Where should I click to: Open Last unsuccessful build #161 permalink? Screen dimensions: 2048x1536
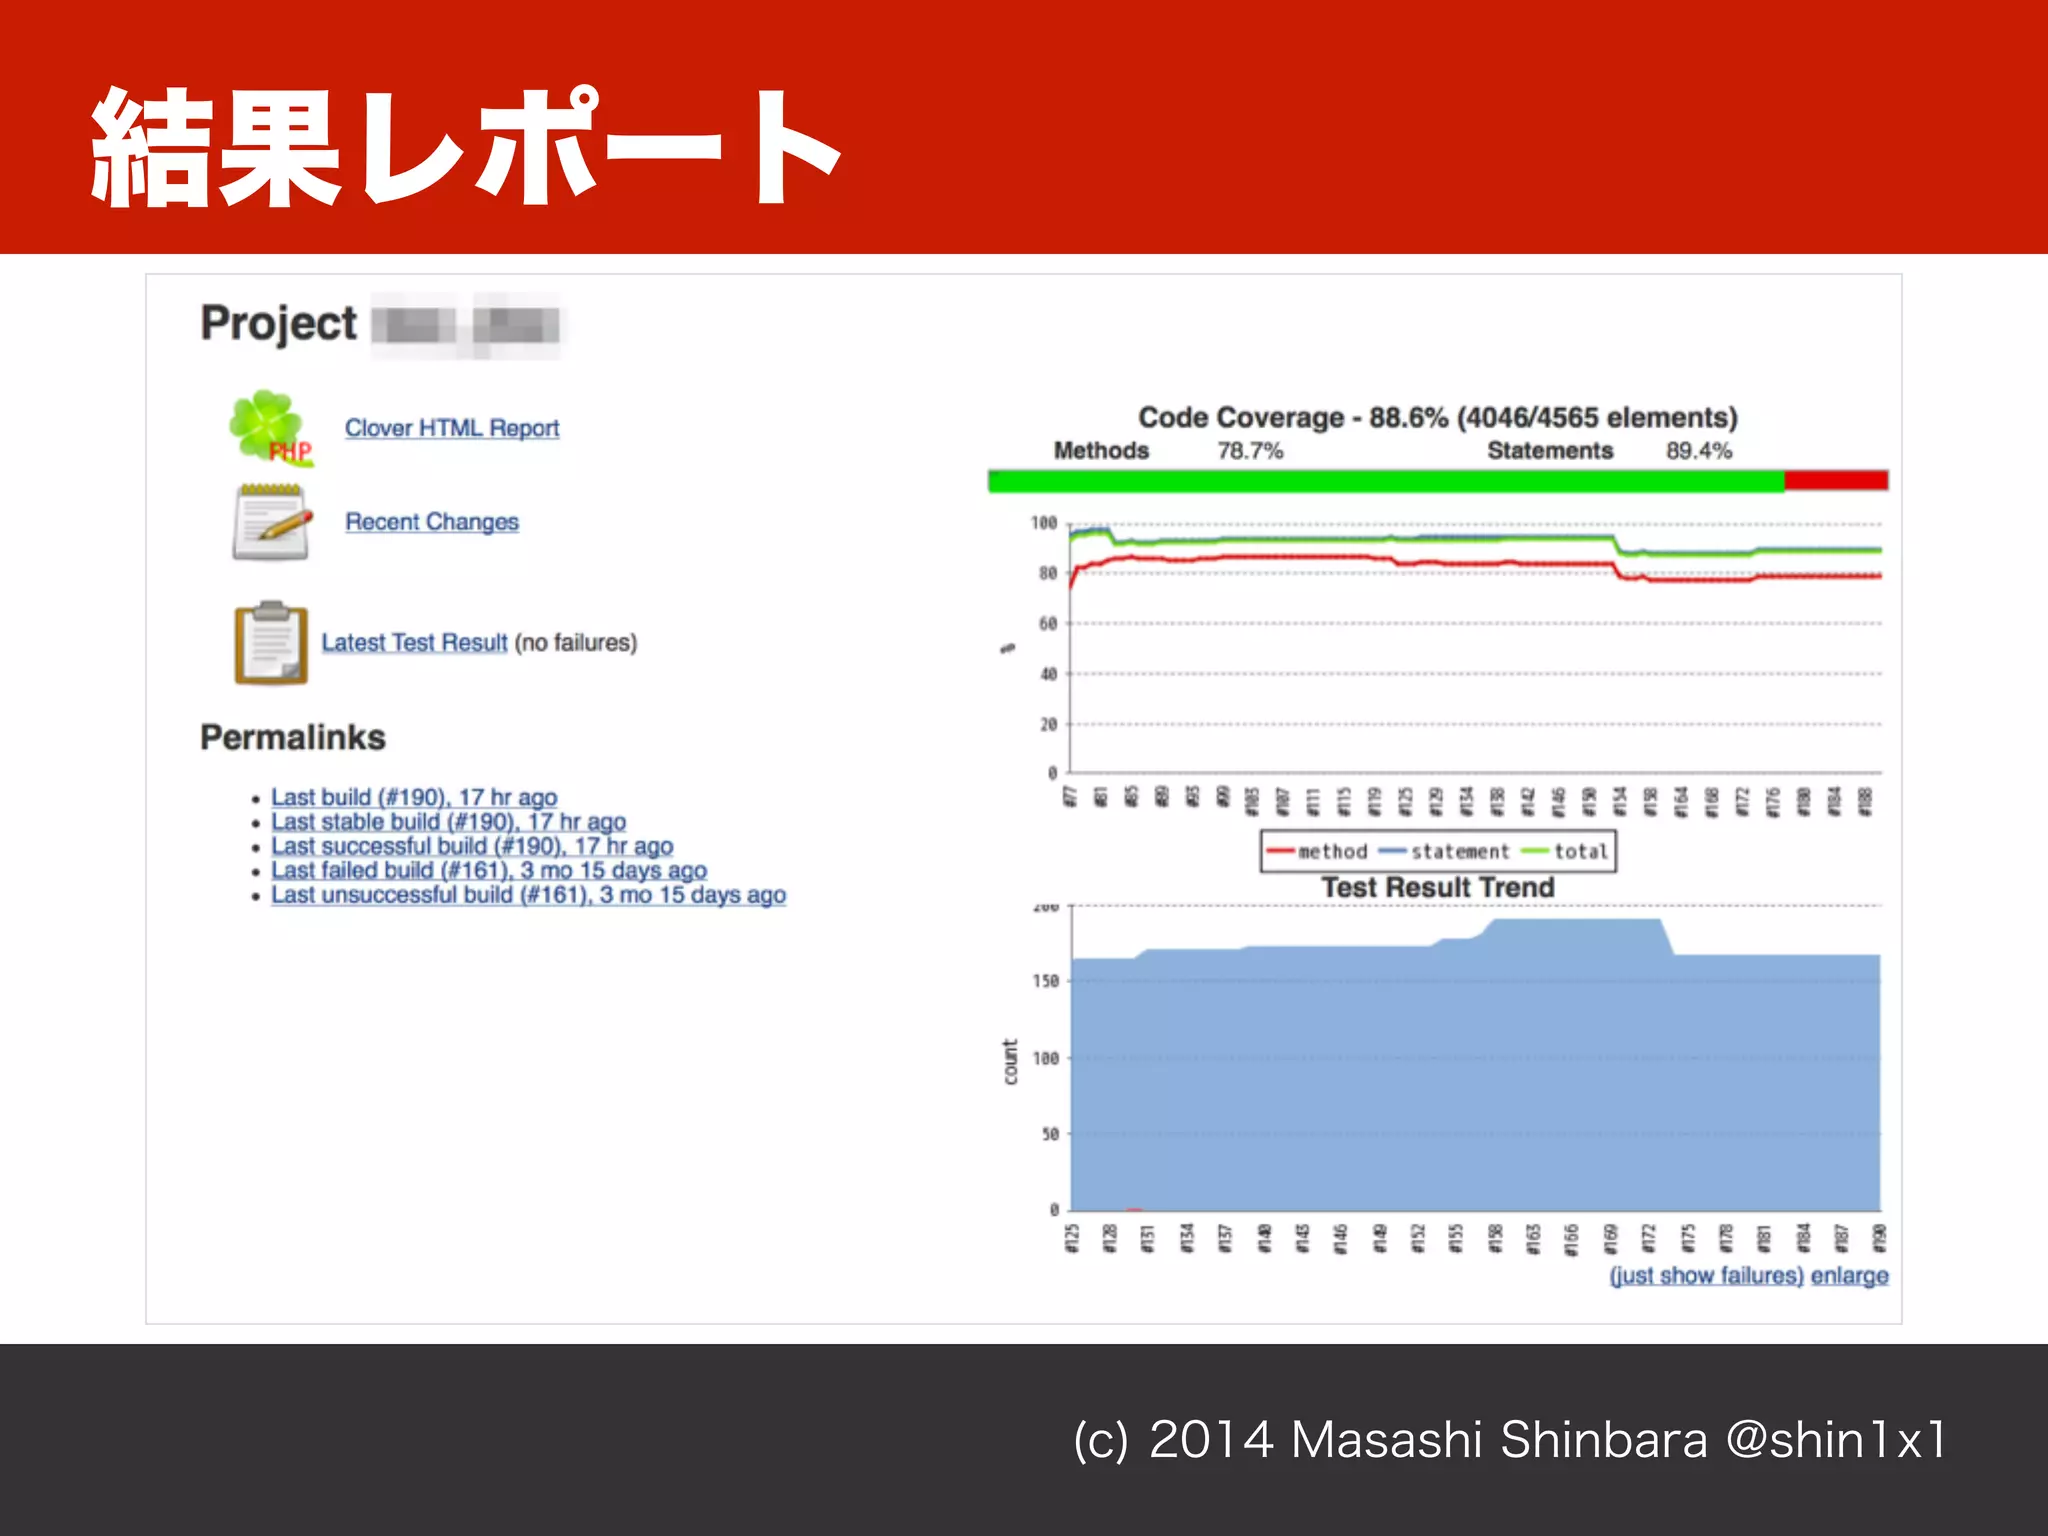[528, 895]
